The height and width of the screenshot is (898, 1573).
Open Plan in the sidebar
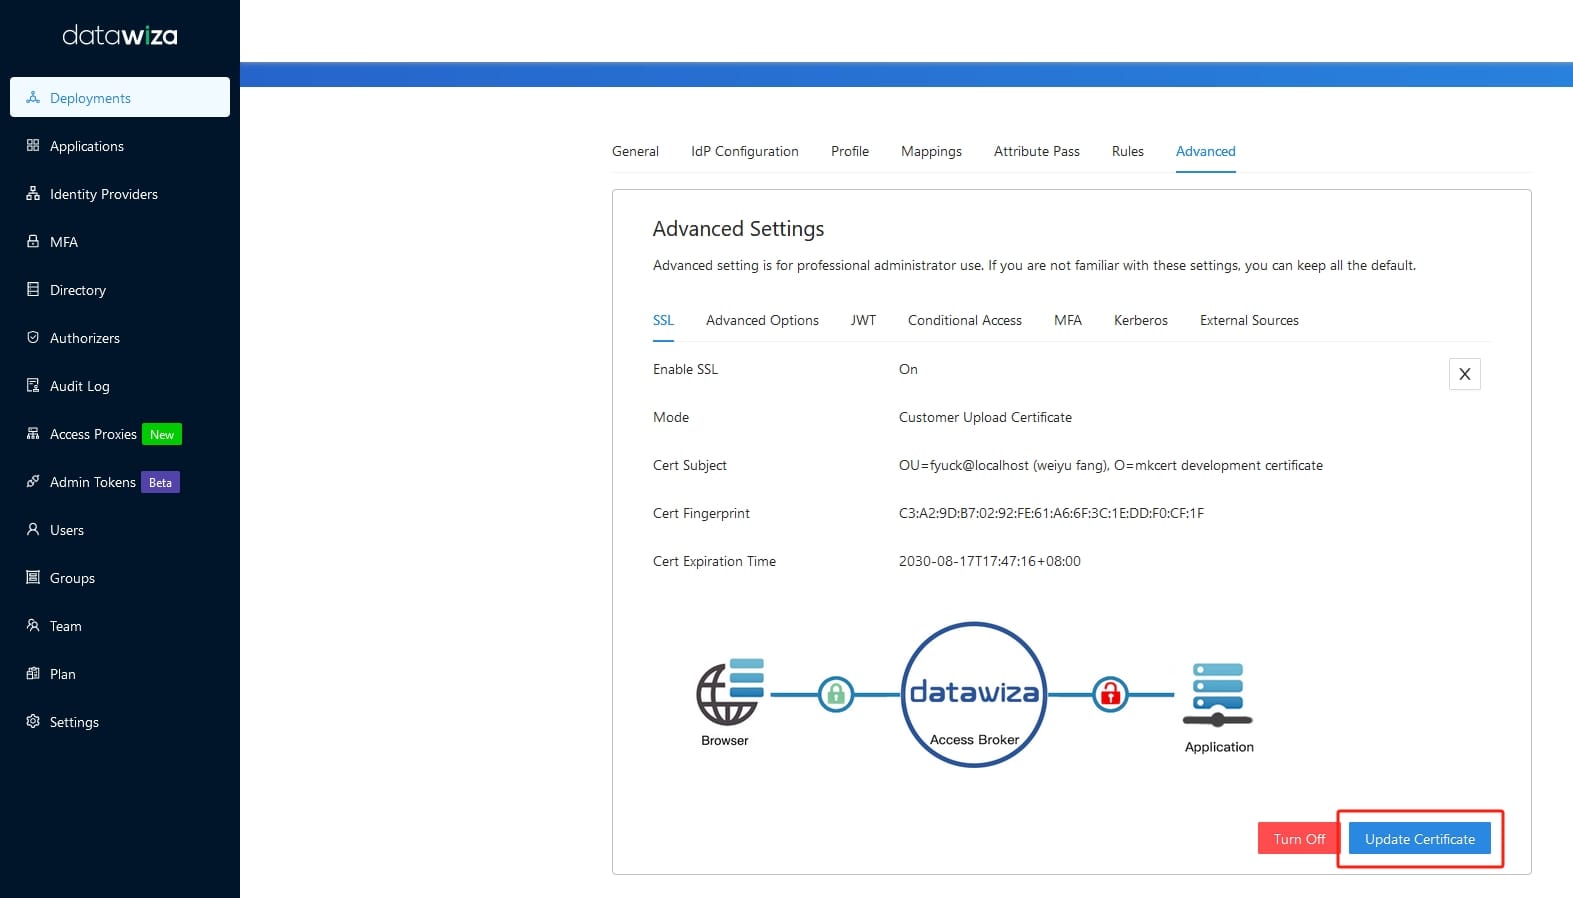tap(120, 673)
